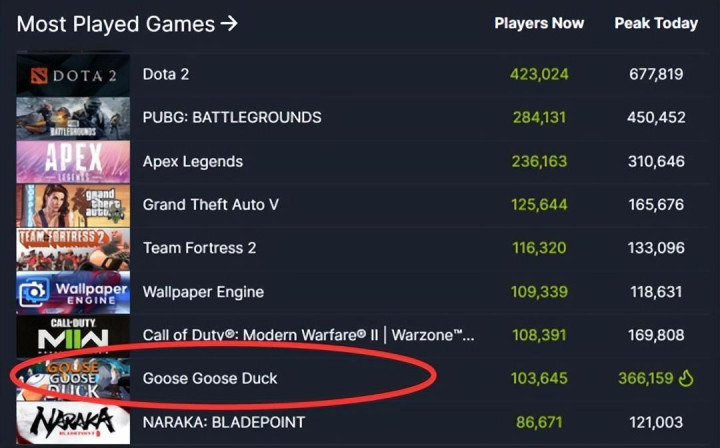Viewport: 720px width, 448px height.
Task: Open the Goose Goose Duck title link
Action: click(x=210, y=379)
